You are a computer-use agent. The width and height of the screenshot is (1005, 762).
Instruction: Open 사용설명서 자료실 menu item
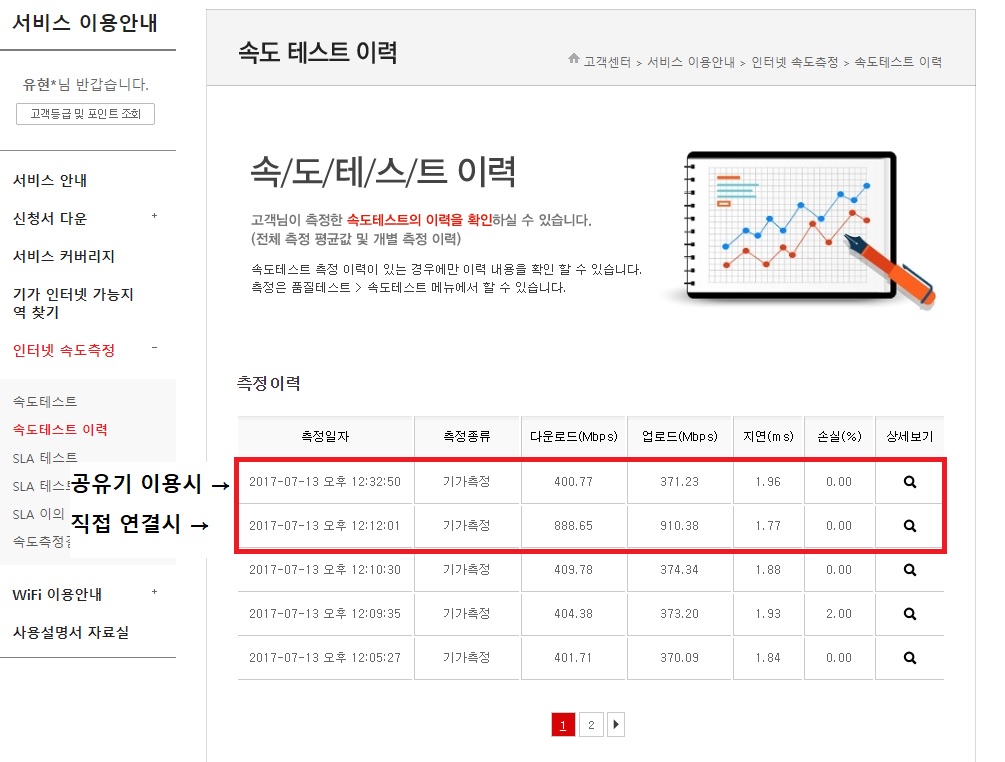point(71,633)
